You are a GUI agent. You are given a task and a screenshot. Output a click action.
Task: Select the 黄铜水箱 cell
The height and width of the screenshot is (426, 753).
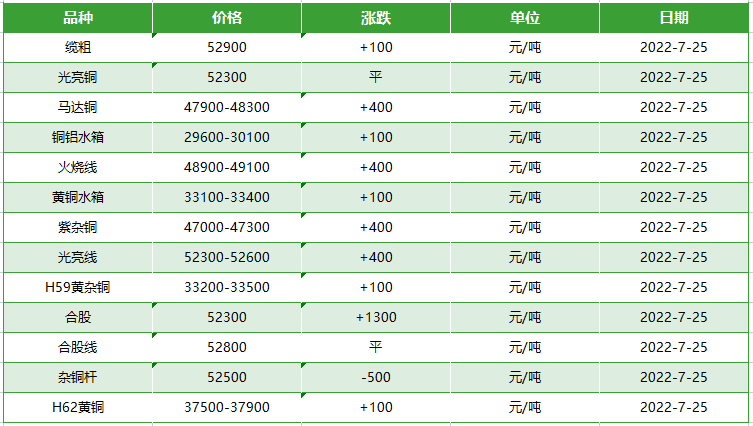[78, 198]
